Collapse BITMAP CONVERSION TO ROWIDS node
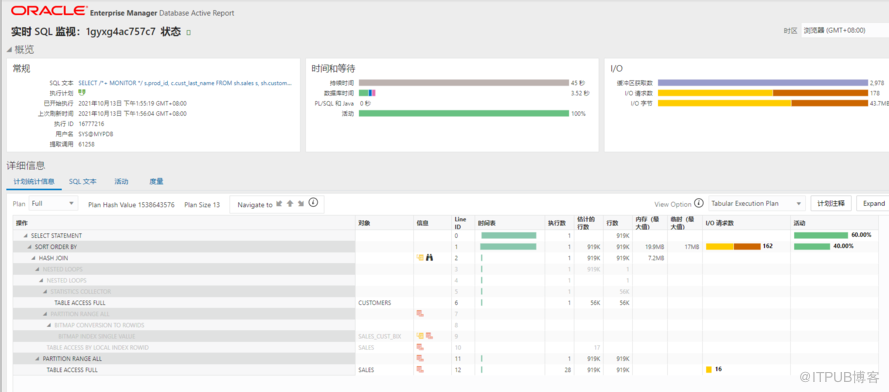Image resolution: width=889 pixels, height=392 pixels. [49, 325]
